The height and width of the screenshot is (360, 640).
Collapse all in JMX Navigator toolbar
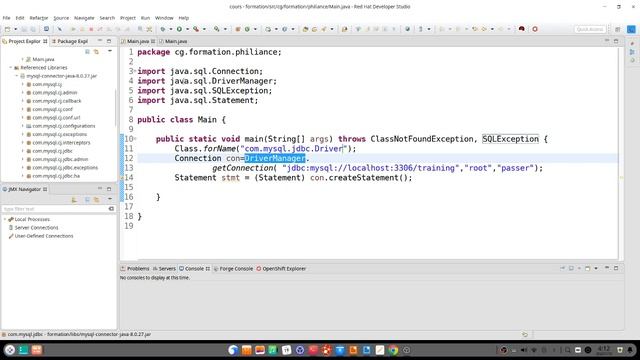(87, 200)
